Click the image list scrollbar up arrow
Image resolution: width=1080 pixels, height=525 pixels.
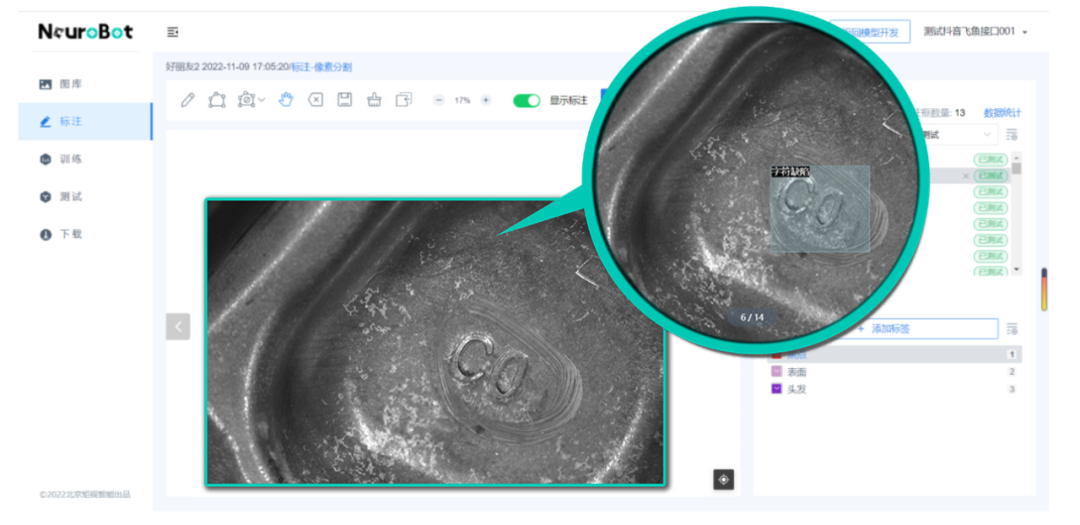(x=1017, y=158)
